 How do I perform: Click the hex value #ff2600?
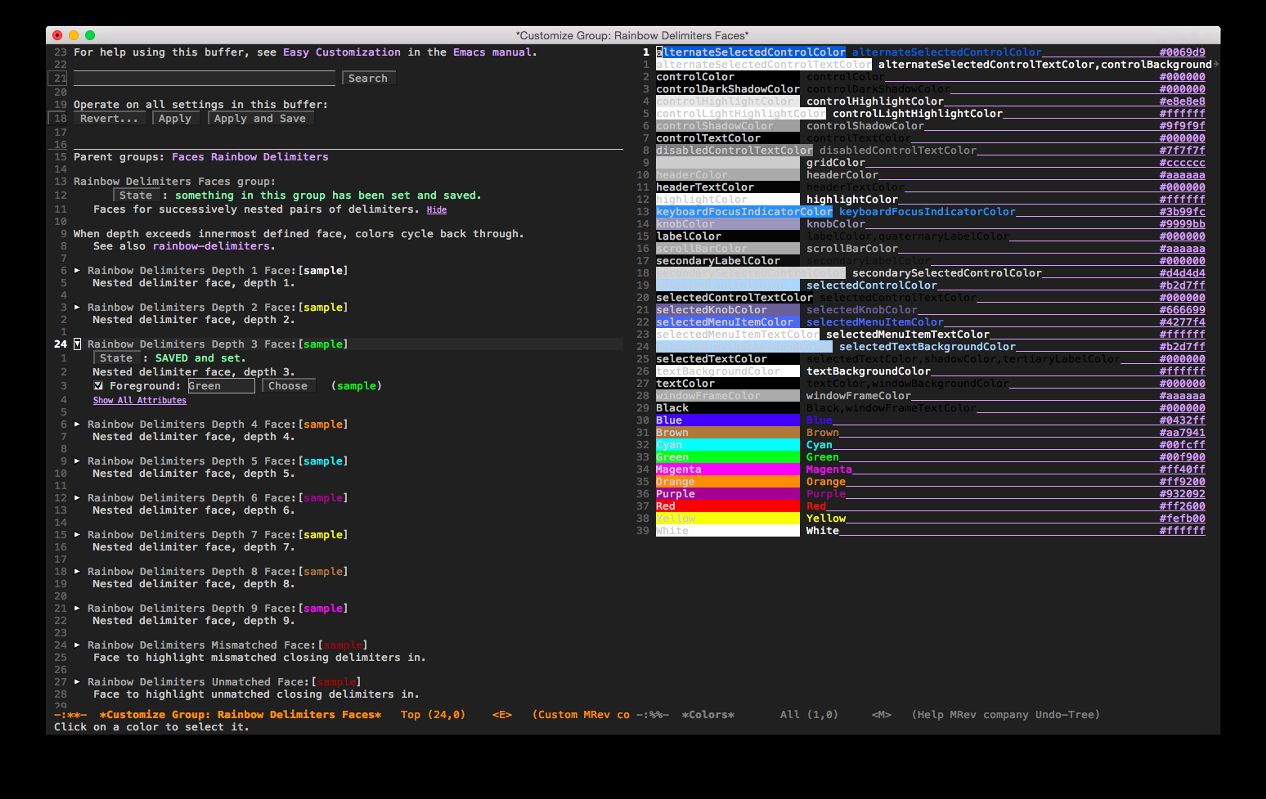1182,506
